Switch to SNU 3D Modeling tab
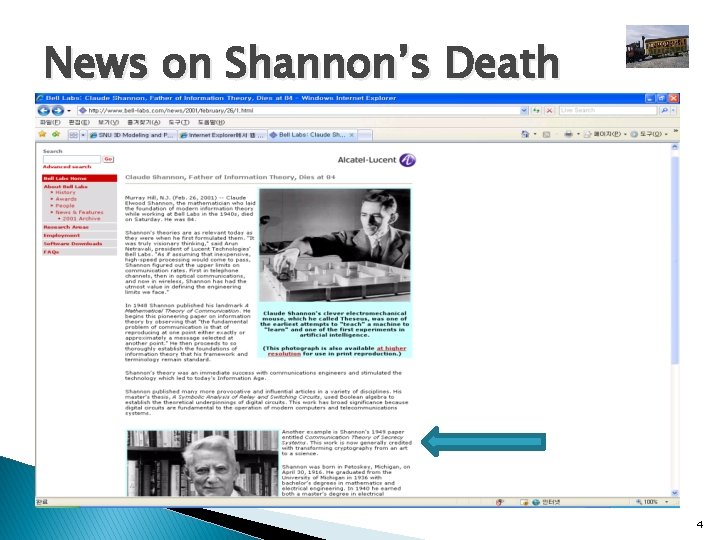720x540 pixels. coord(132,135)
